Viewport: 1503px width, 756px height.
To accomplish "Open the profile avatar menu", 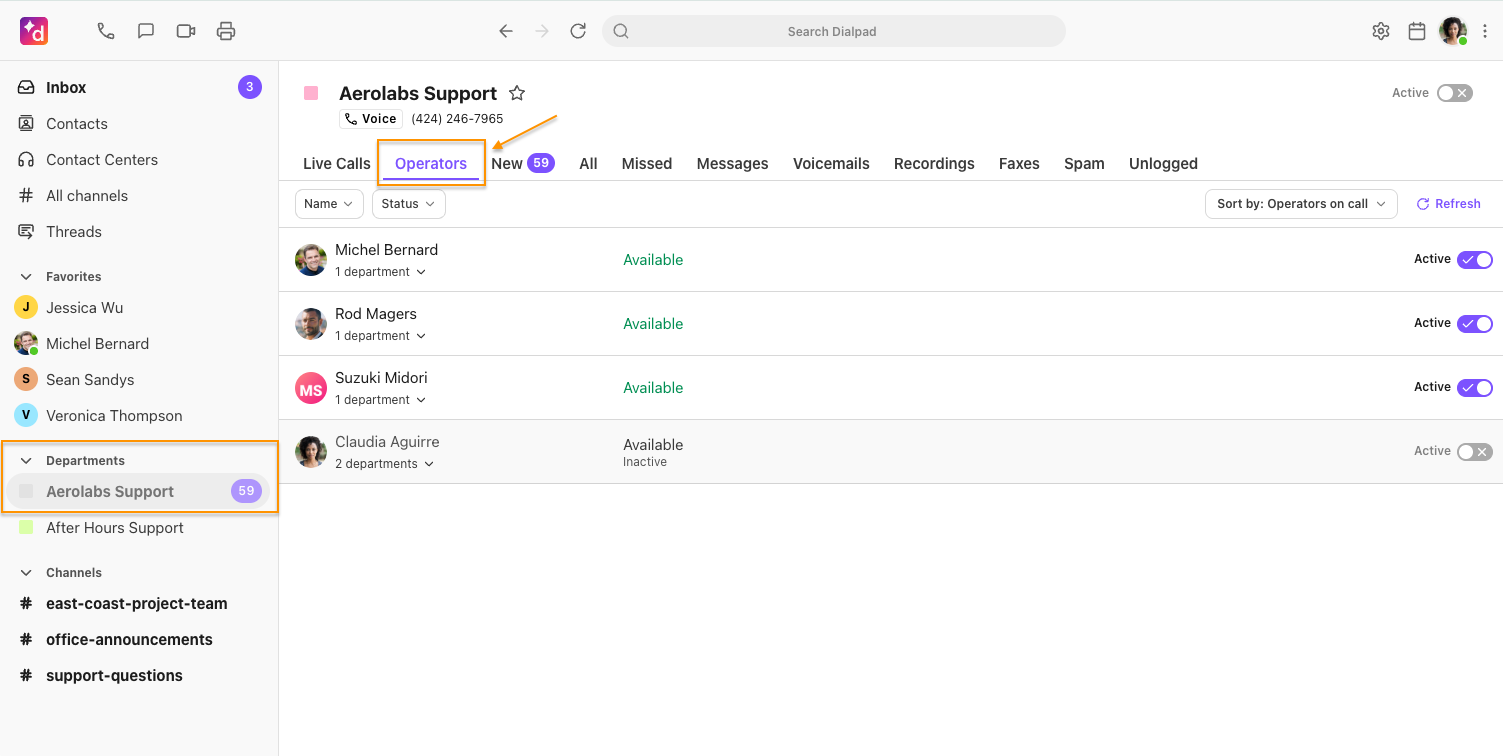I will [1453, 31].
